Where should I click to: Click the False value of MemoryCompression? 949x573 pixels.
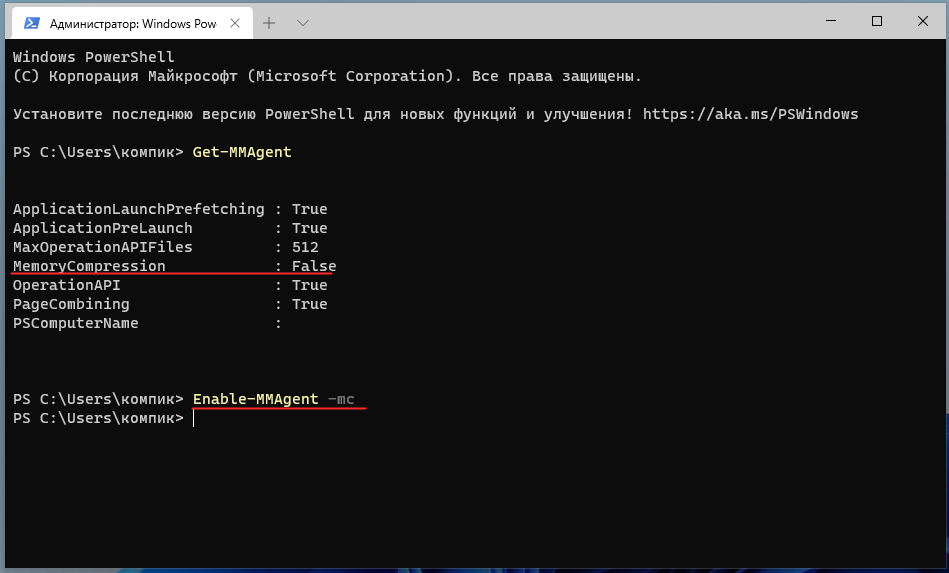[314, 266]
